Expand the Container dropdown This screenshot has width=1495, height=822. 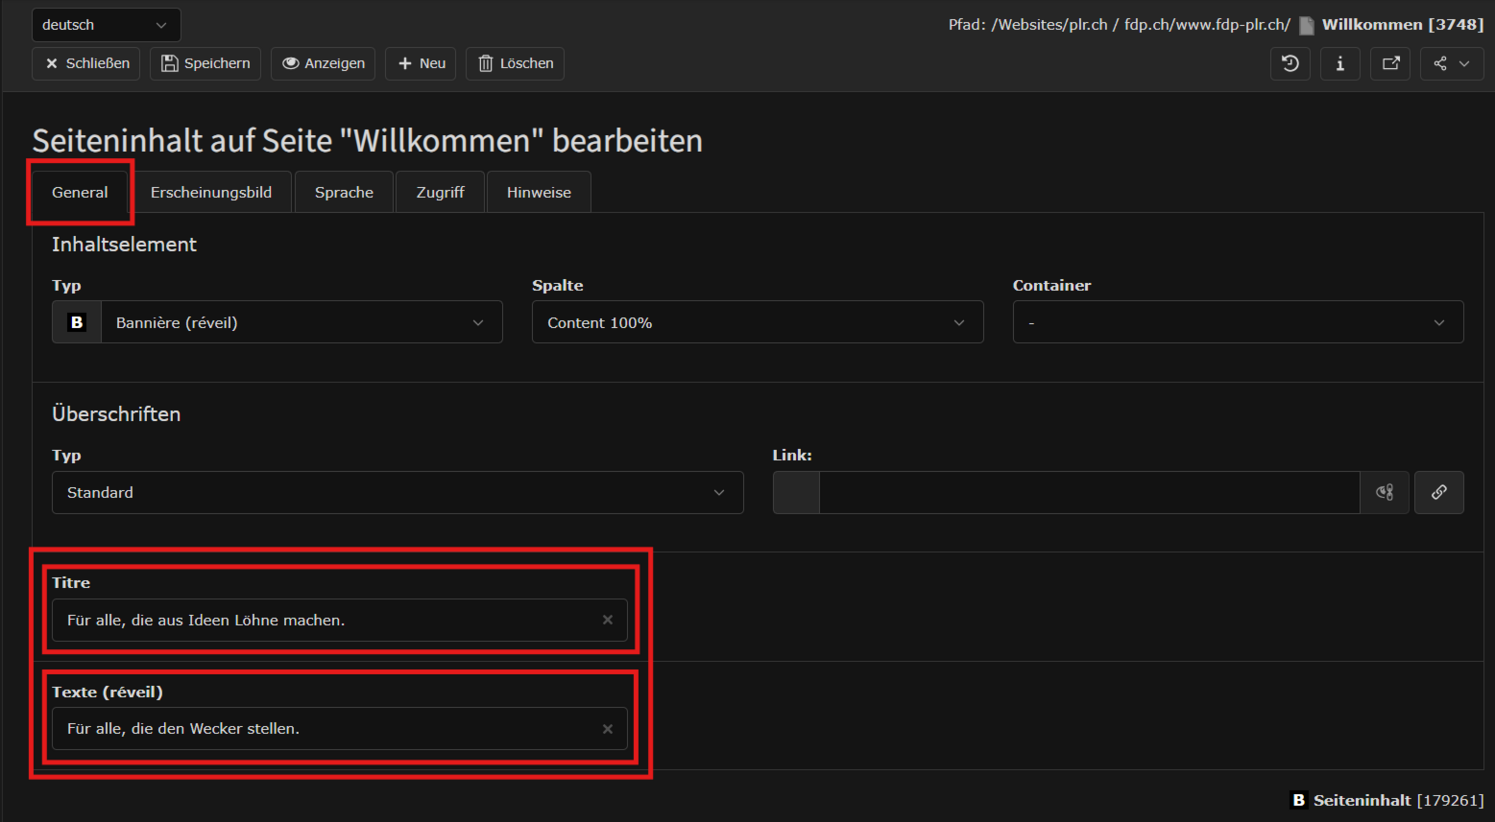coord(1238,322)
